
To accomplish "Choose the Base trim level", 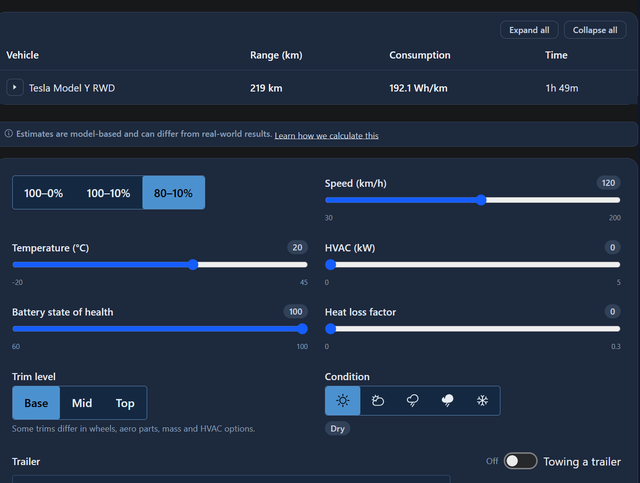I will [36, 403].
